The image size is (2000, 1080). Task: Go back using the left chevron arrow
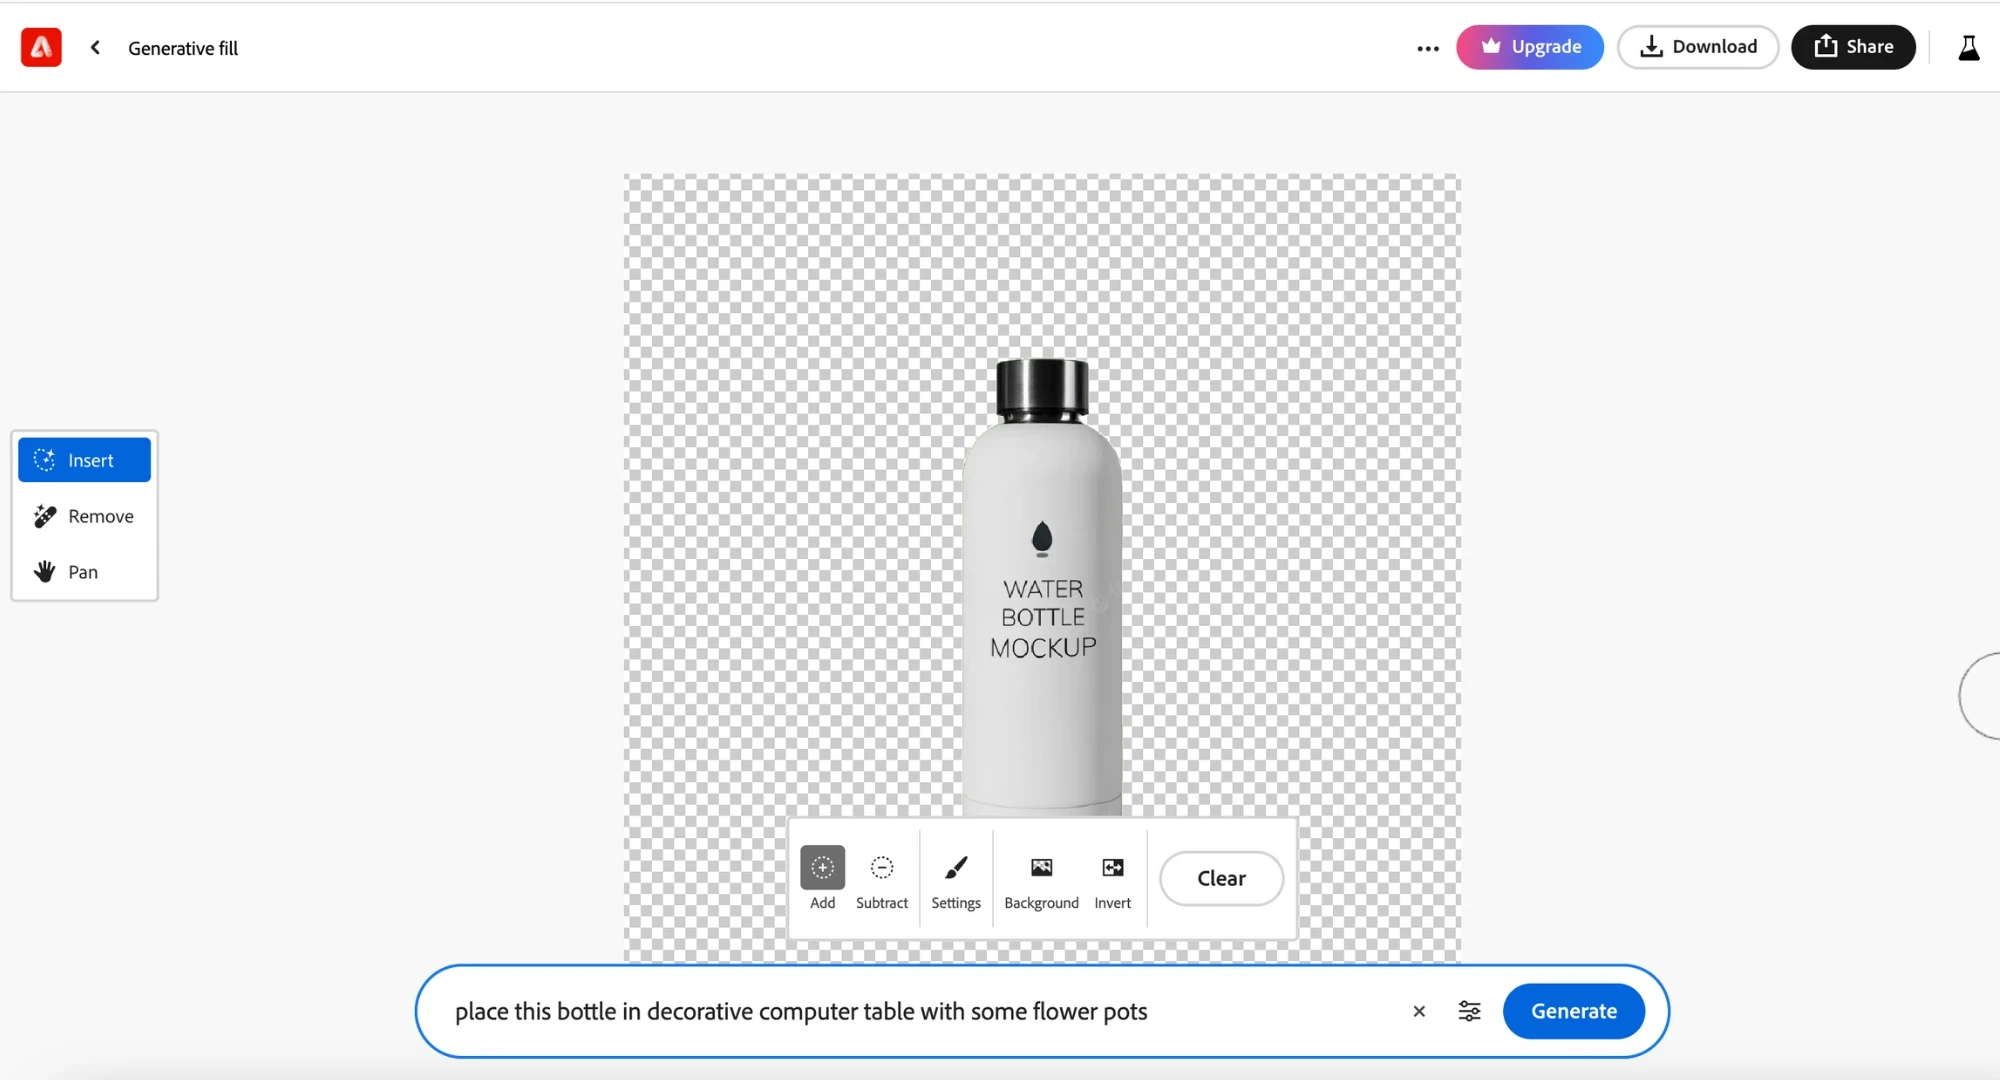(x=95, y=47)
